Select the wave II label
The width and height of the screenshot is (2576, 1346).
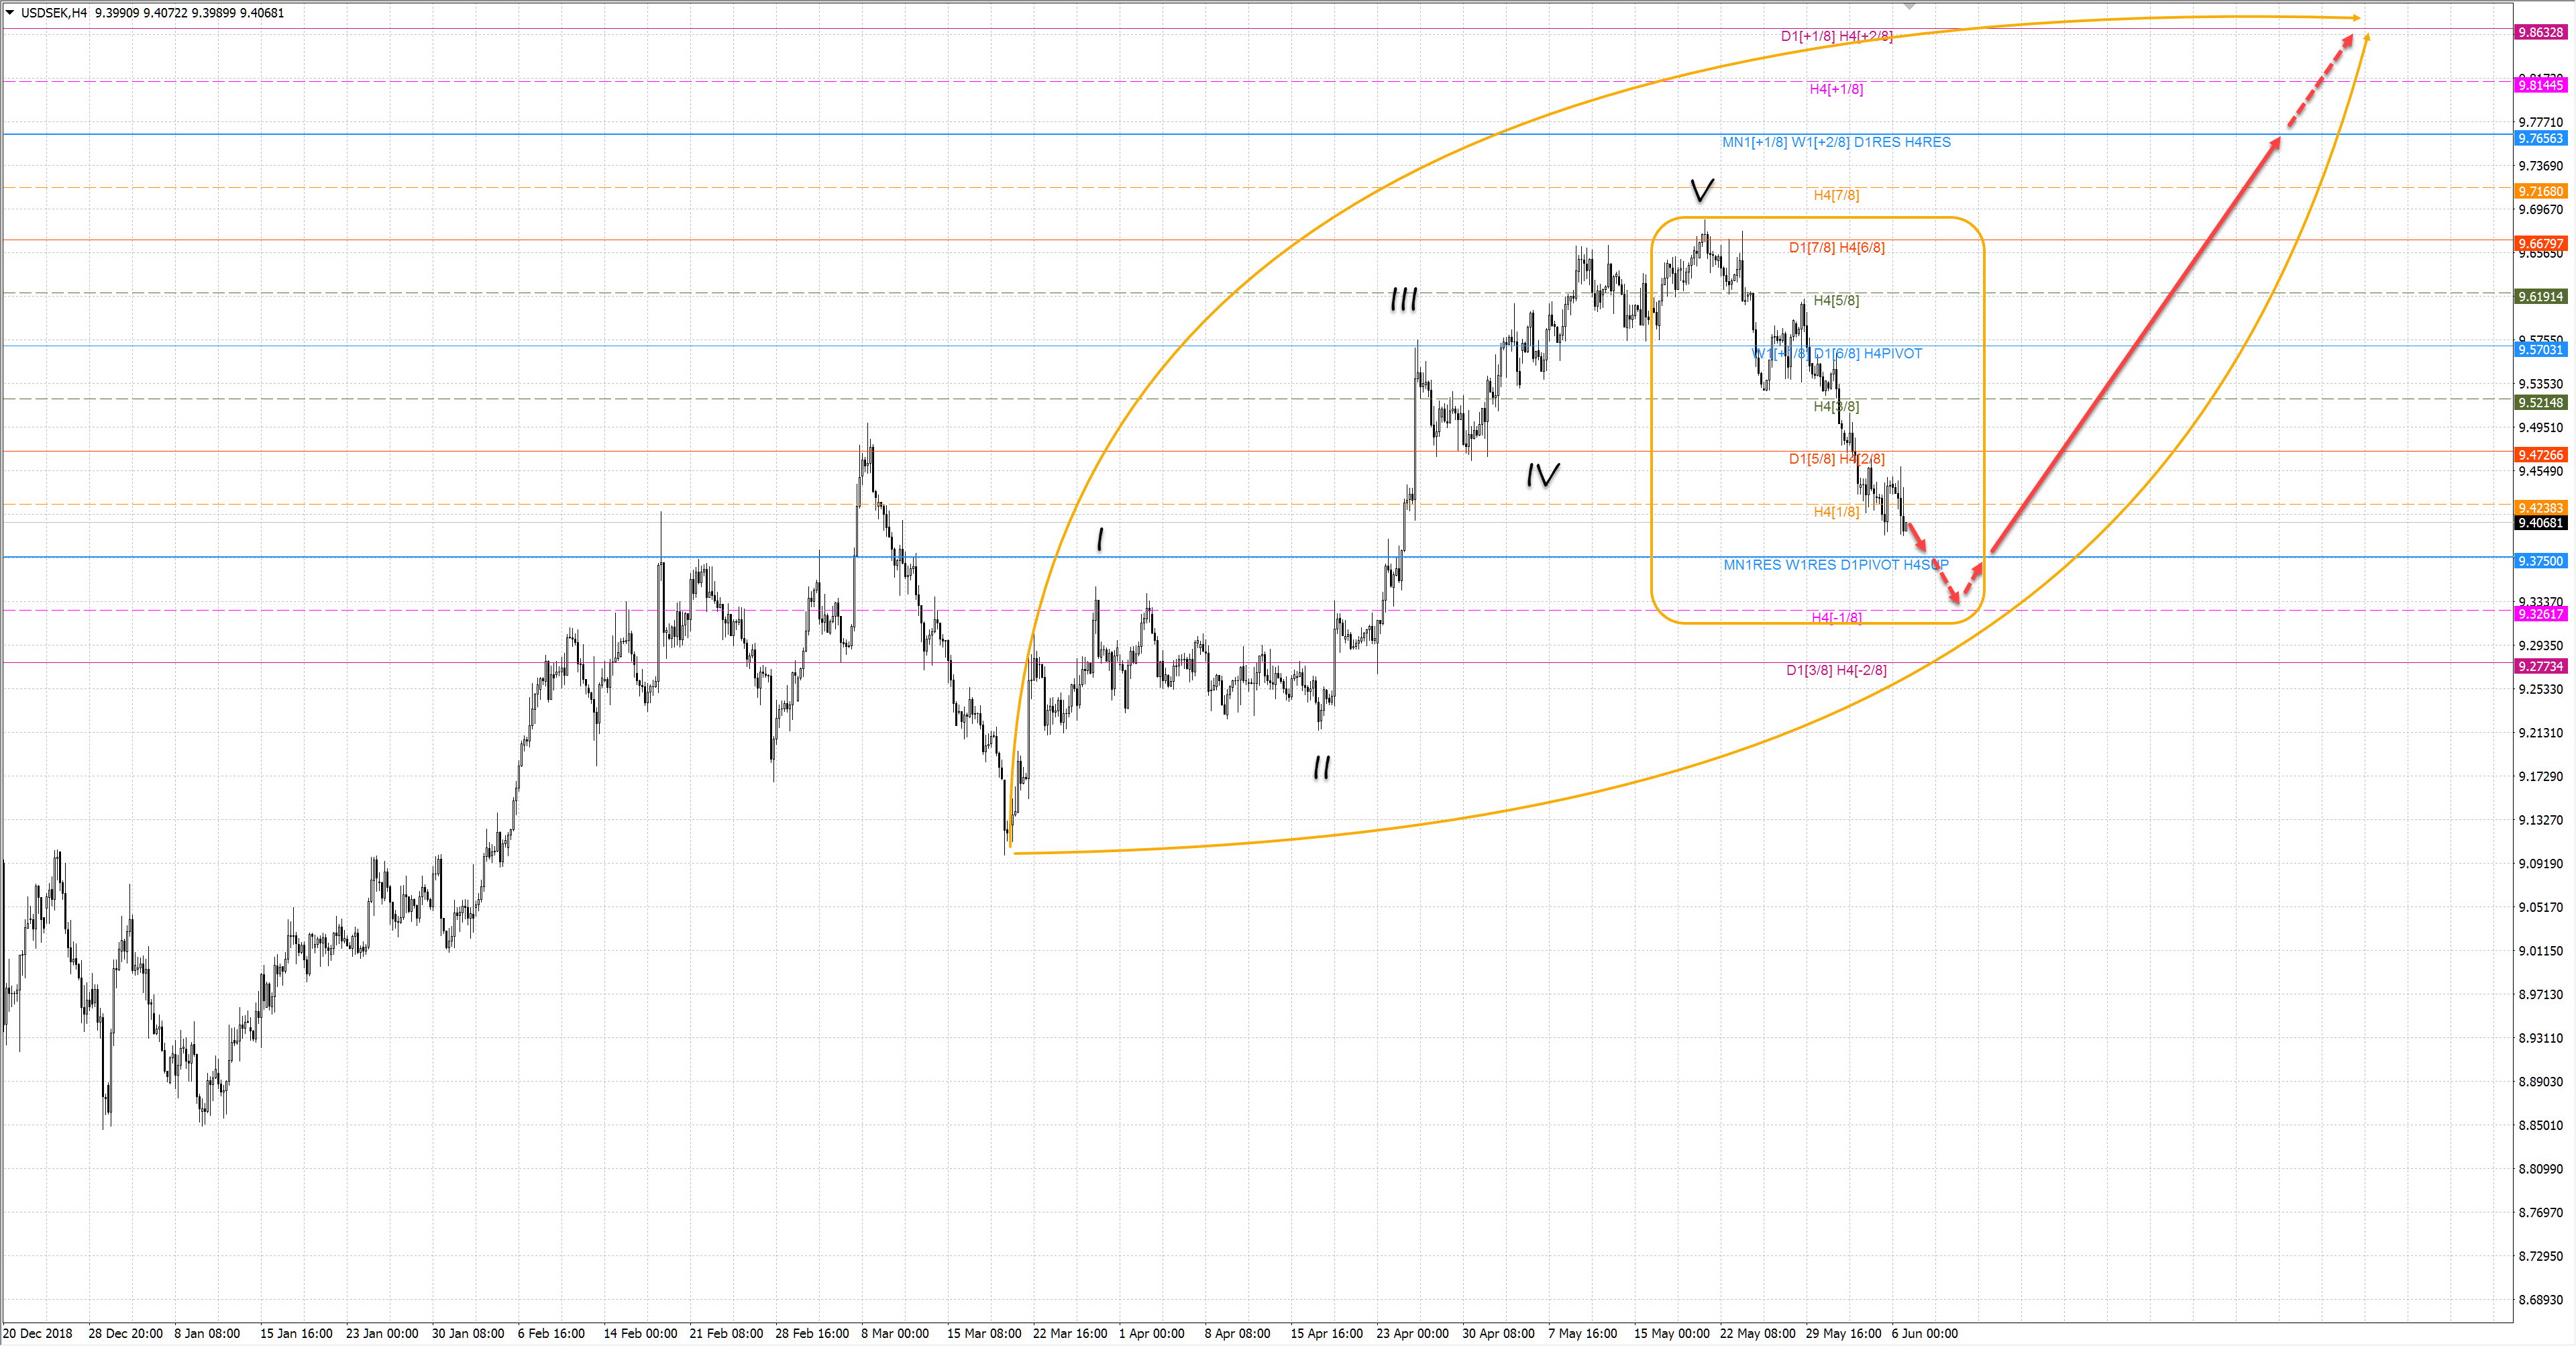[1322, 767]
